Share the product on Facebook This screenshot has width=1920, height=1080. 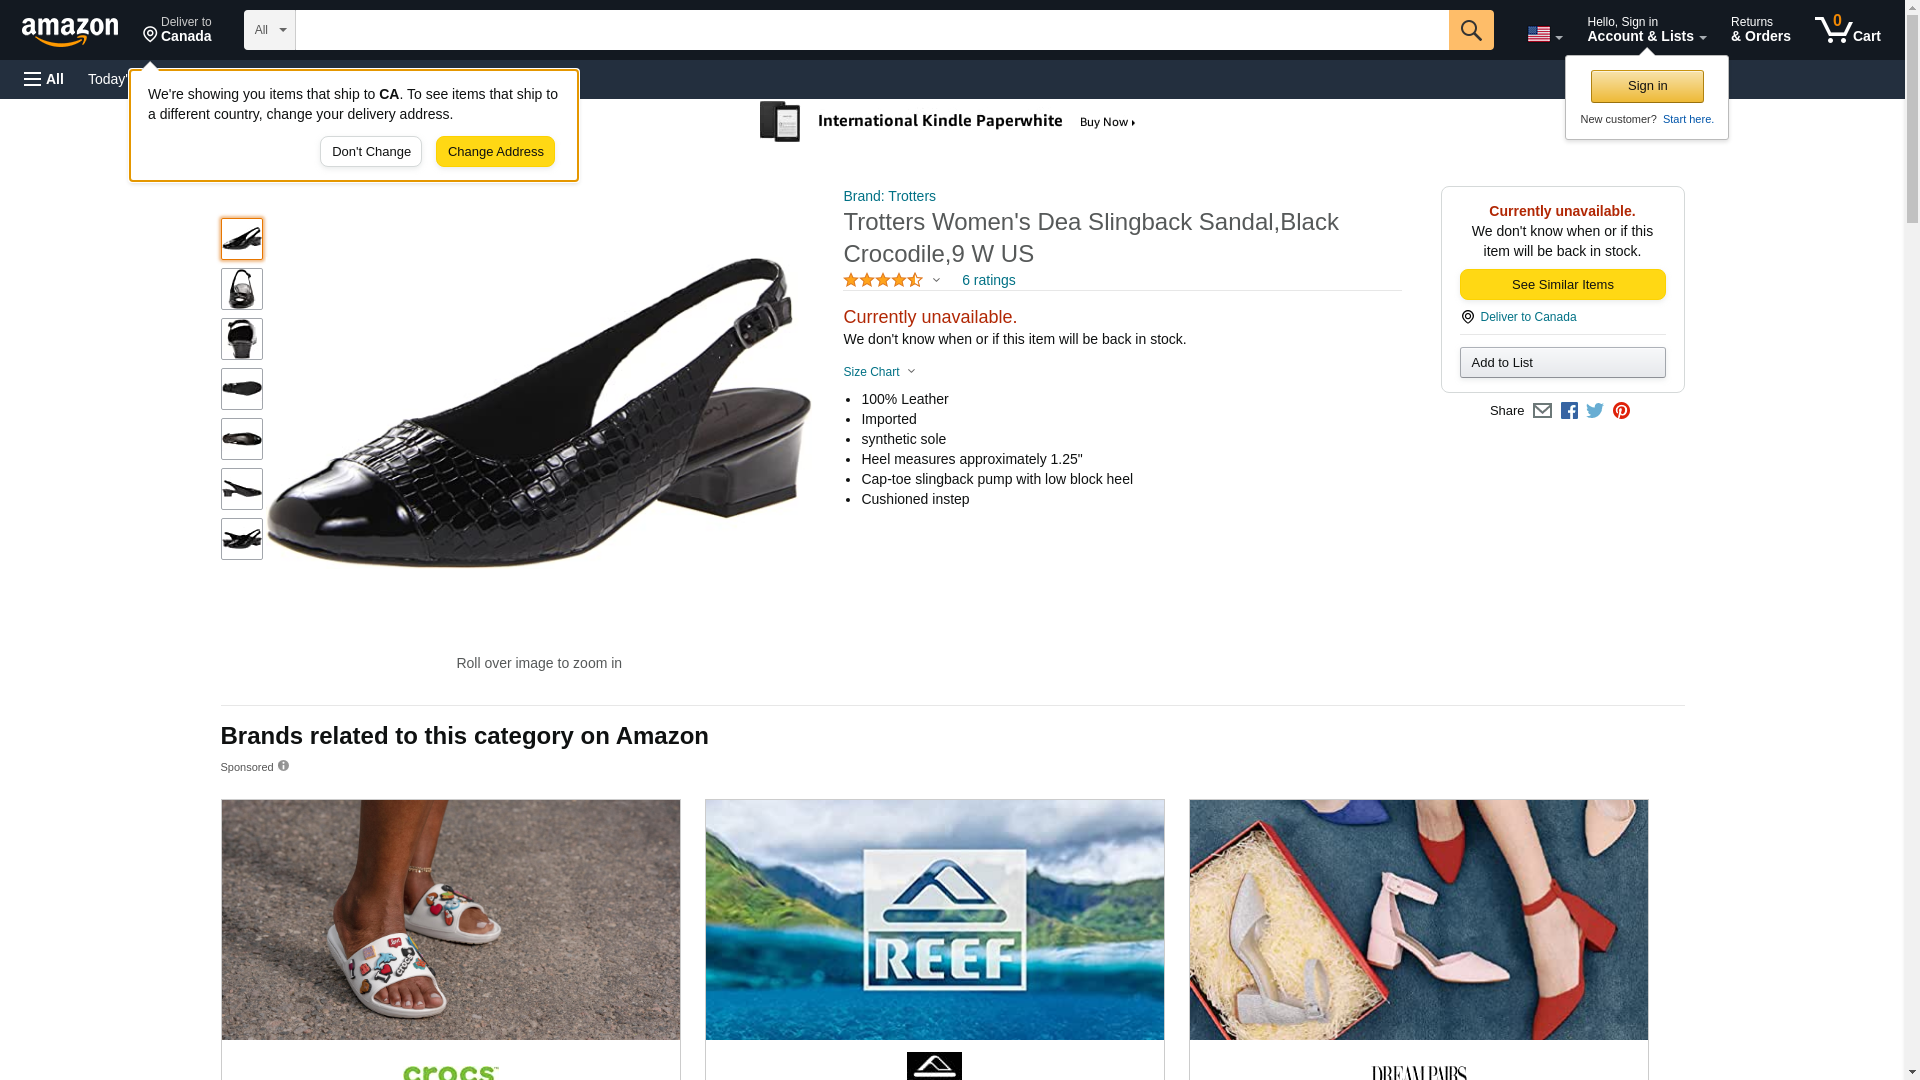point(1569,411)
